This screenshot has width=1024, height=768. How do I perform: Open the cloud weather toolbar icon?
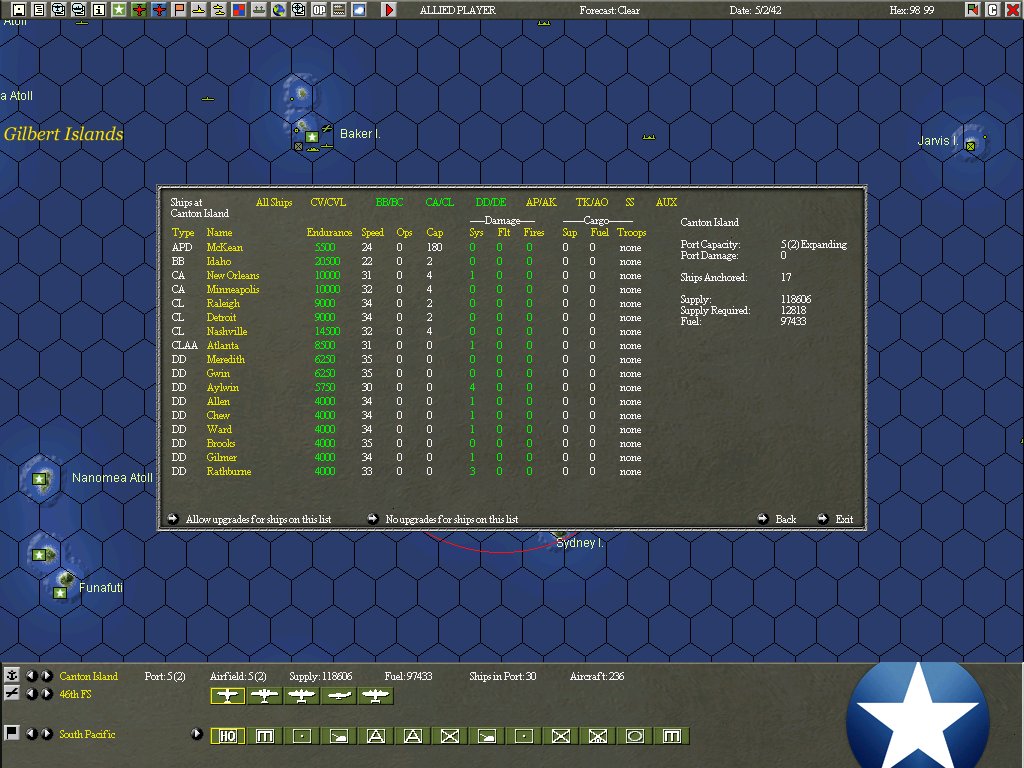point(359,9)
